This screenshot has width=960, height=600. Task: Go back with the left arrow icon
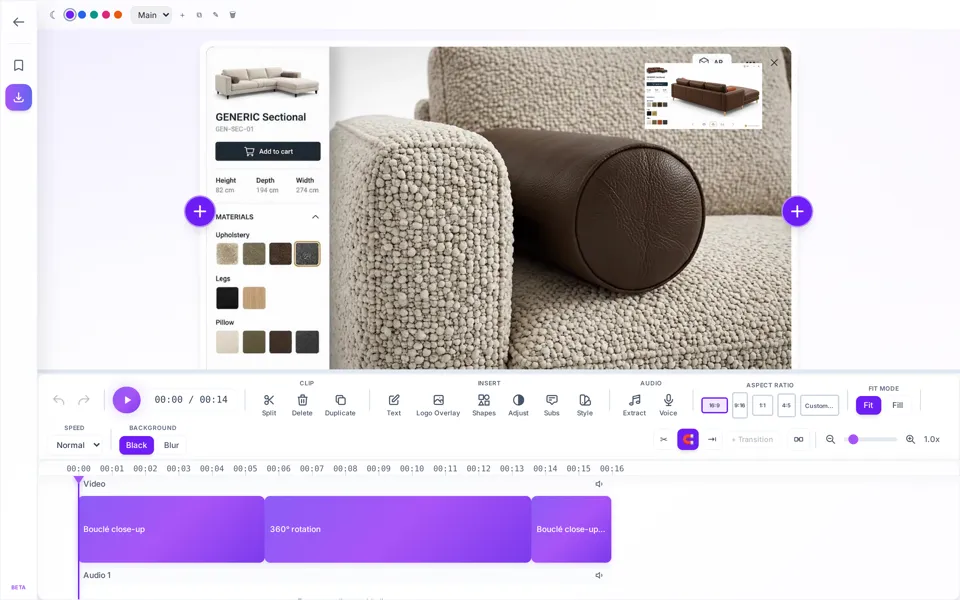[x=18, y=22]
